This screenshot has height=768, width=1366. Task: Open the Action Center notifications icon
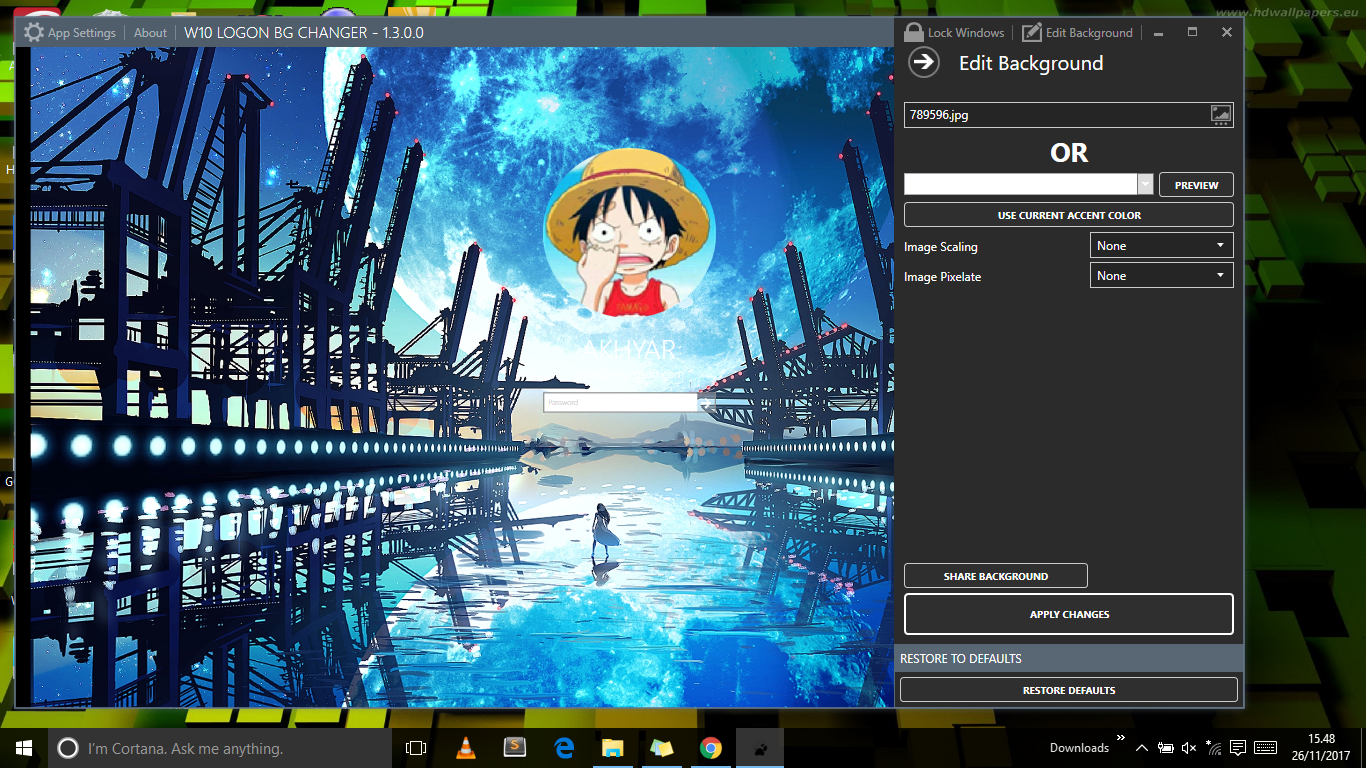[x=1237, y=748]
